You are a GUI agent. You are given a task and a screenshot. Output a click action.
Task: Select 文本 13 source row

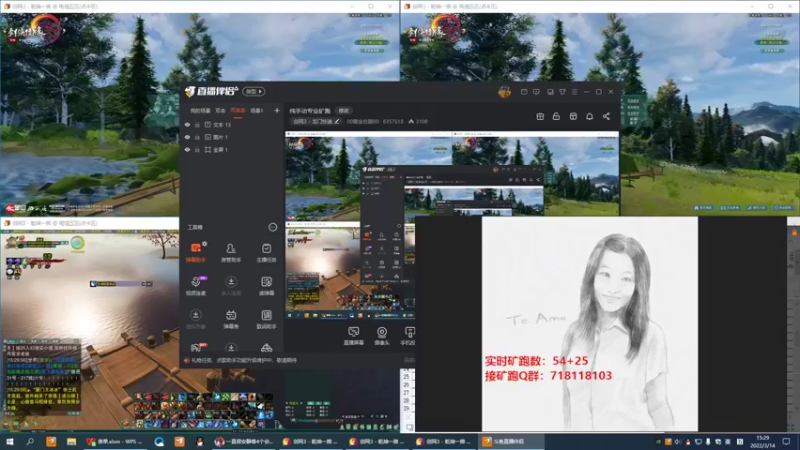232,124
